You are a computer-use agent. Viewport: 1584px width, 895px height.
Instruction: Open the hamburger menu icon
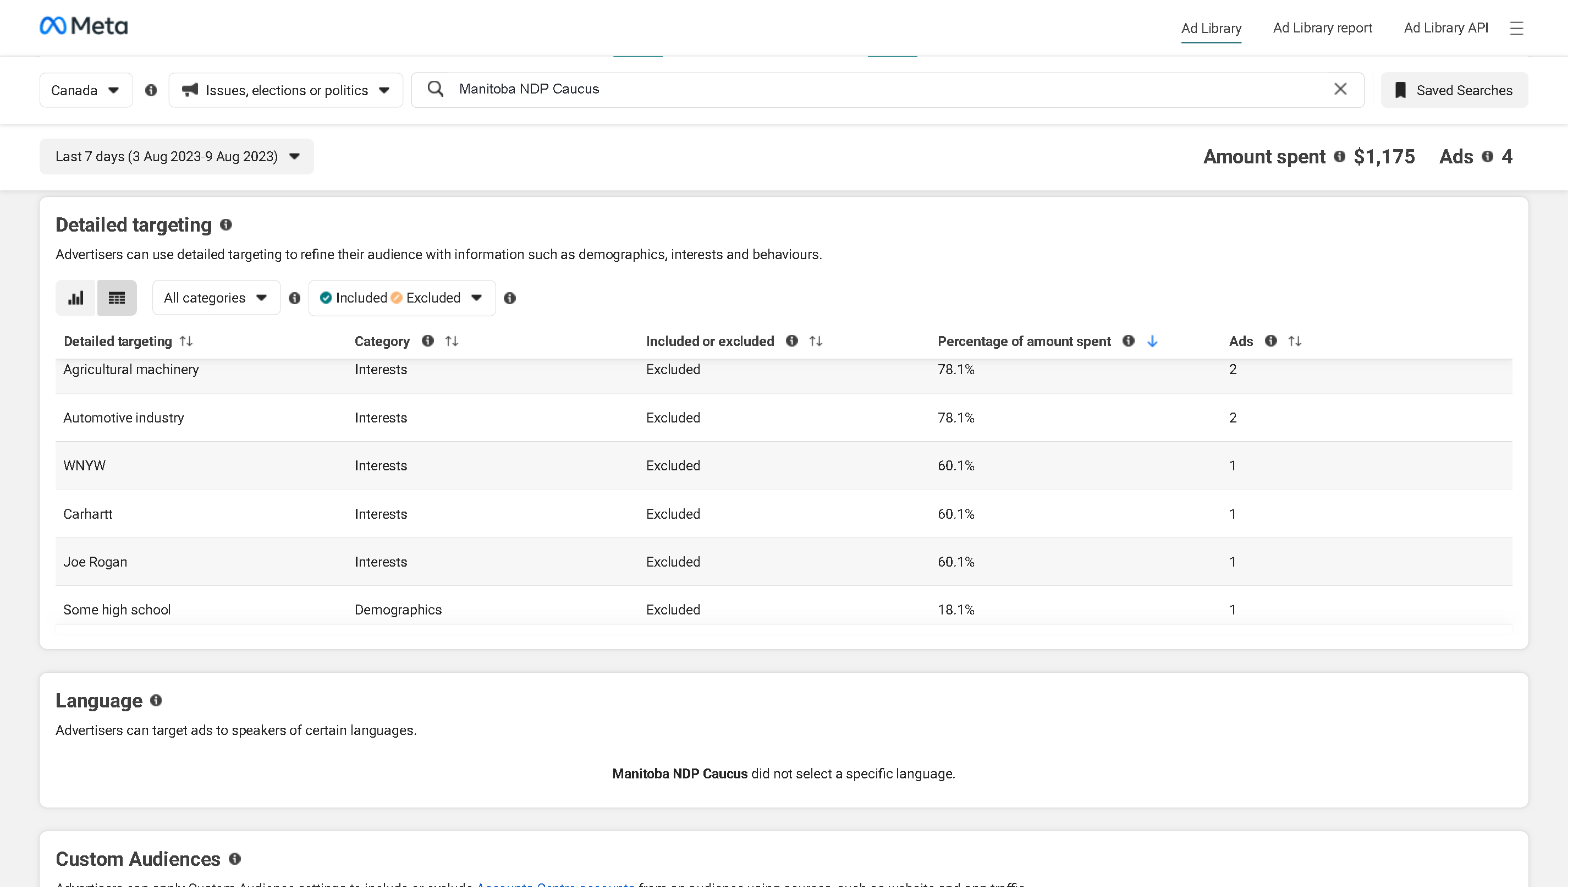point(1516,28)
